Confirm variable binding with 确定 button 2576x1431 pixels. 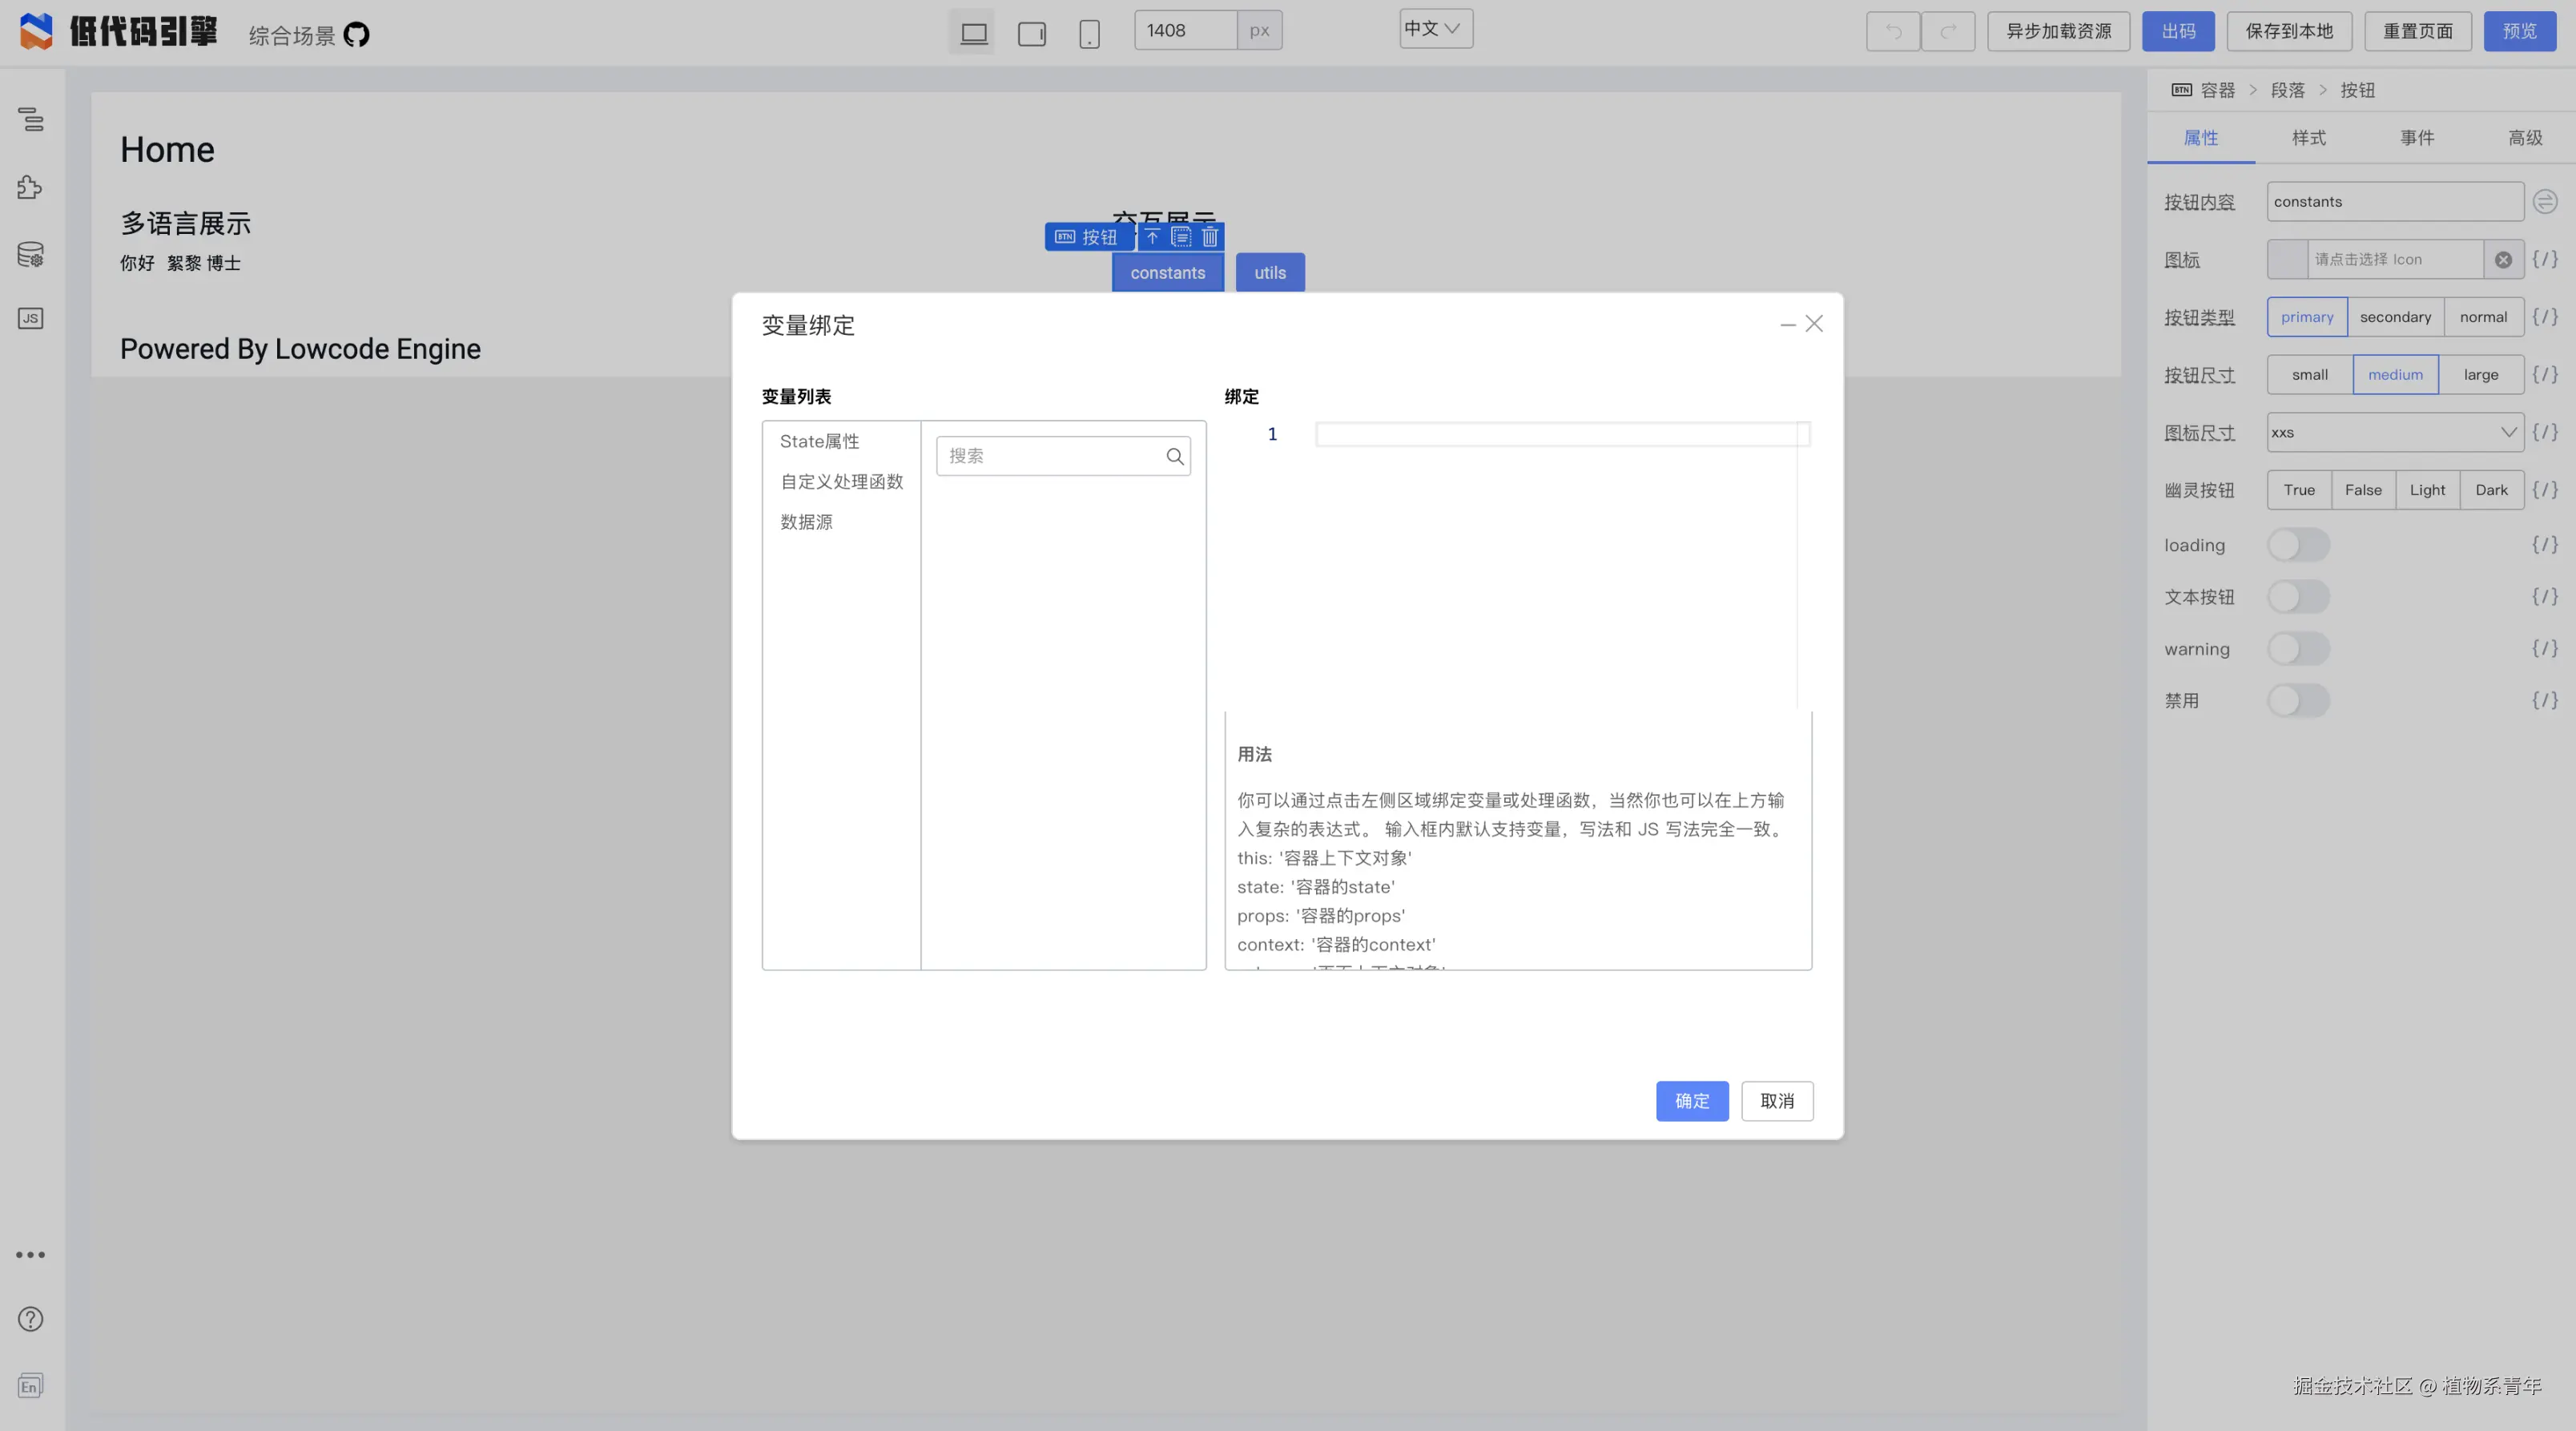click(x=1692, y=1101)
